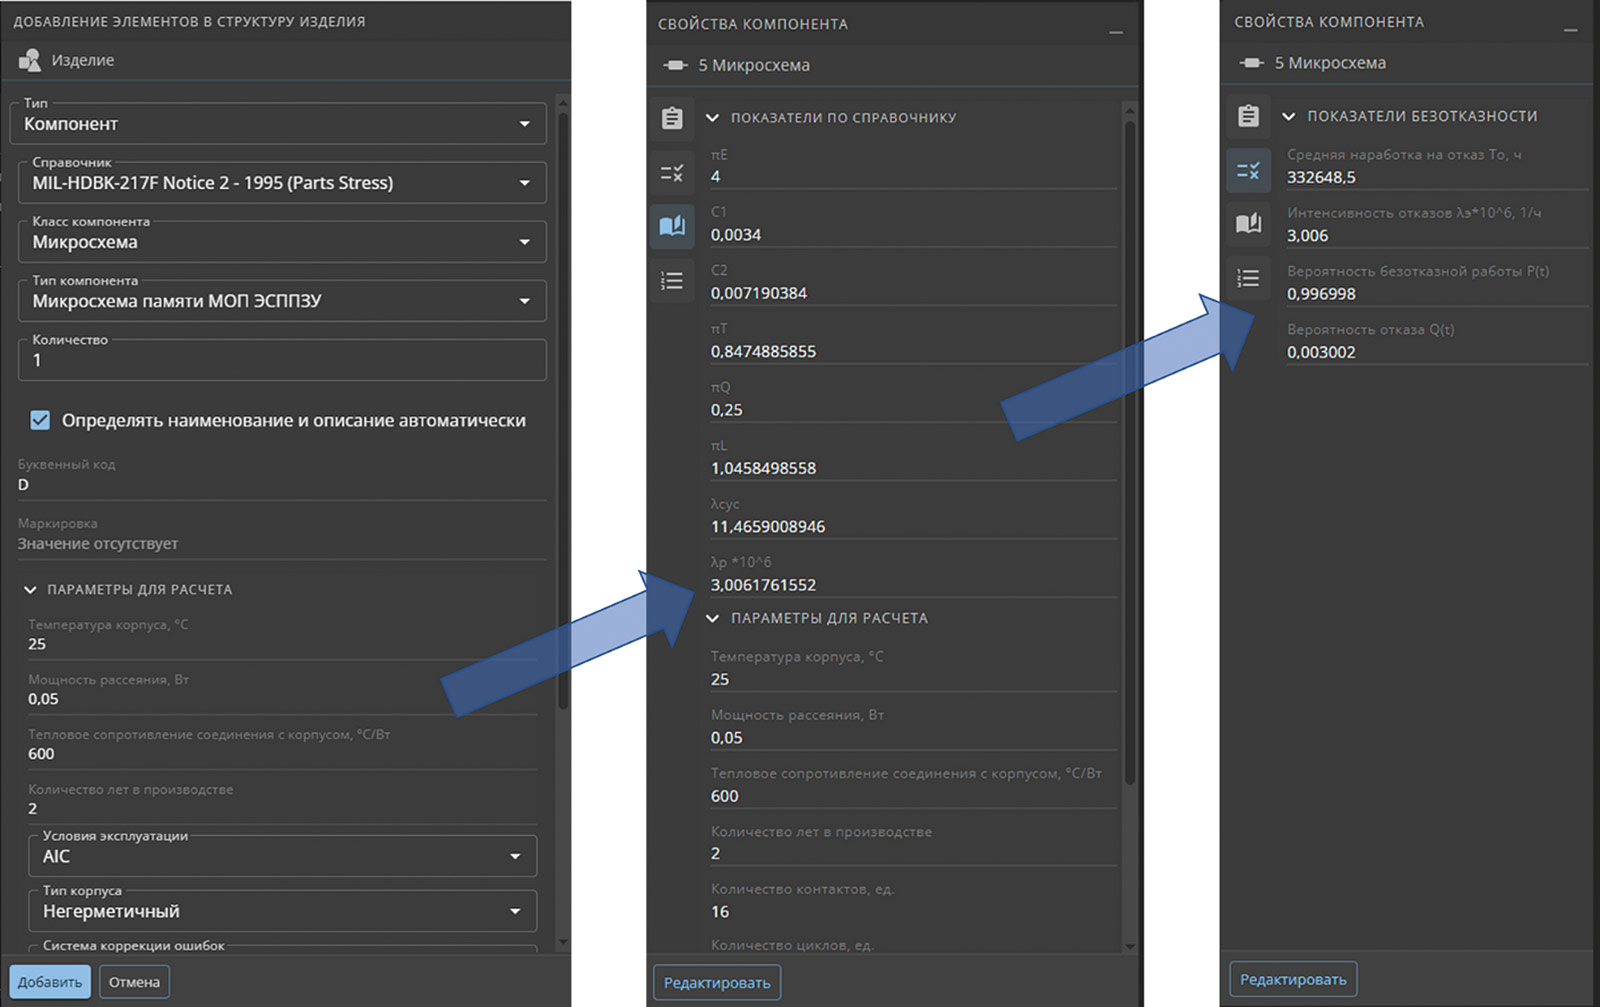1600x1007 pixels.
Task: Toggle automatic name and description checkbox
Action: pos(40,420)
